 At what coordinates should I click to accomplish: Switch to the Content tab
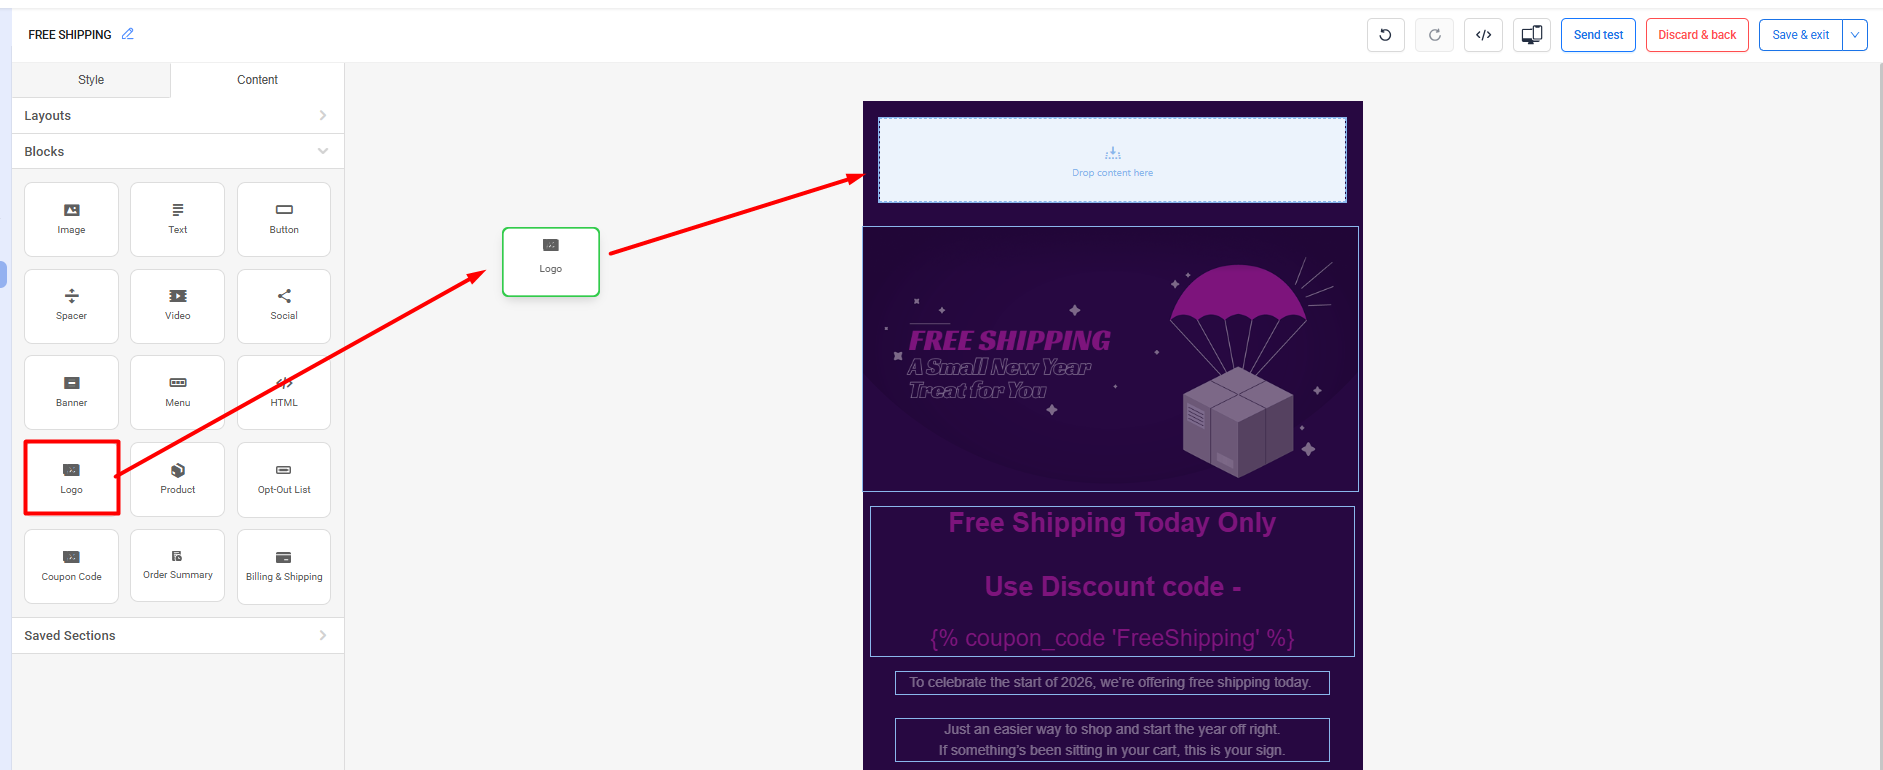[257, 80]
